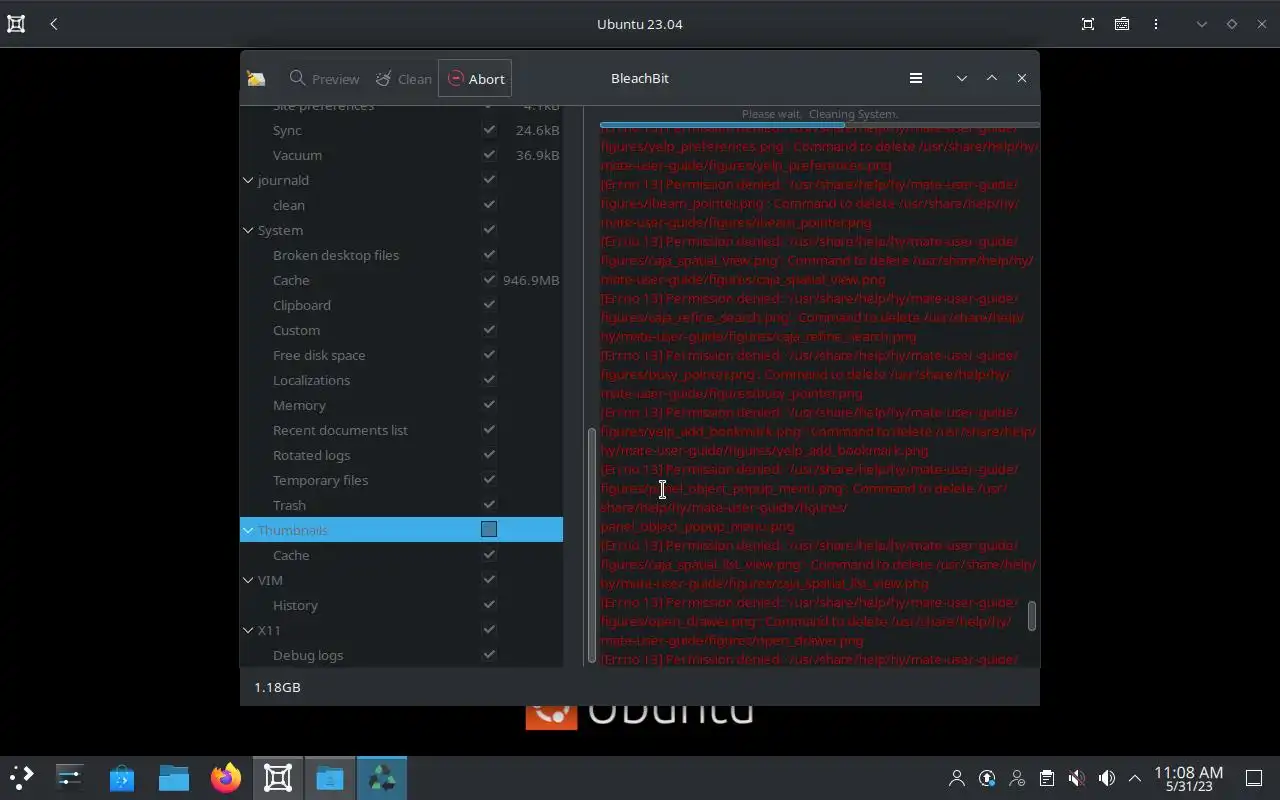Click the BleachBit broom icon in the toolbar
Image resolution: width=1280 pixels, height=800 pixels.
(x=256, y=78)
